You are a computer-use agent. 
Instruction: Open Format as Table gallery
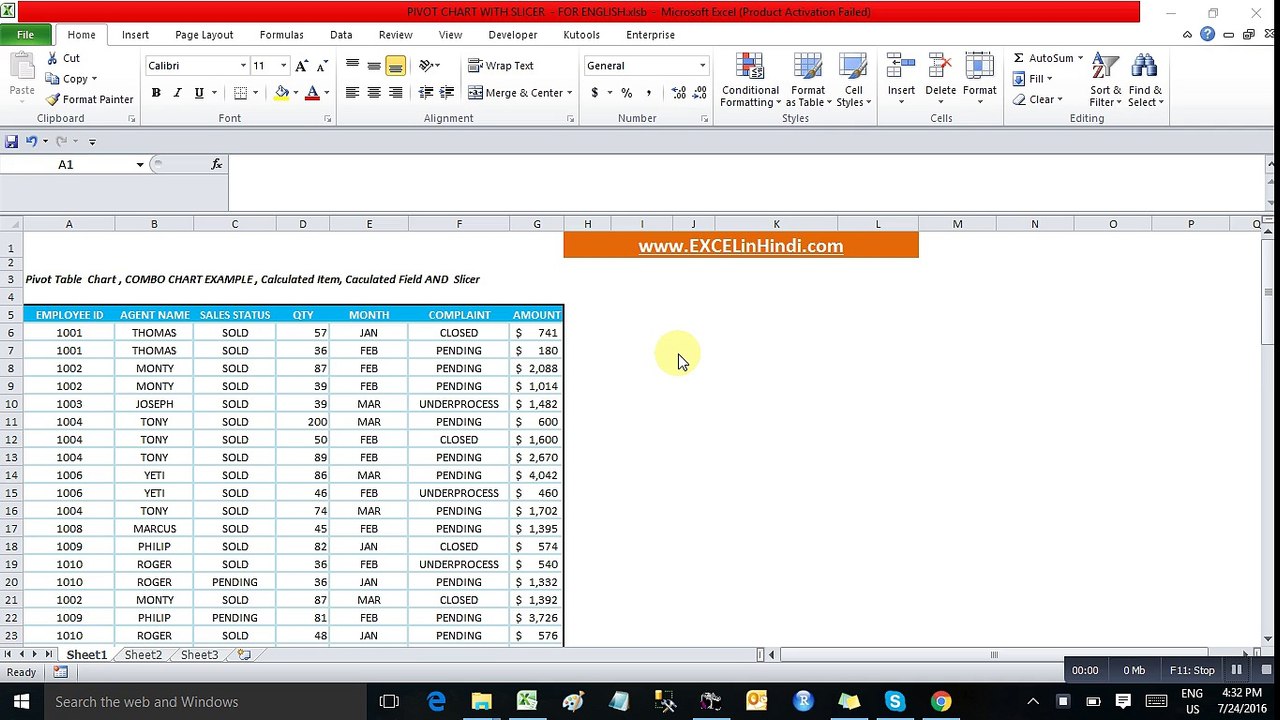(x=807, y=80)
